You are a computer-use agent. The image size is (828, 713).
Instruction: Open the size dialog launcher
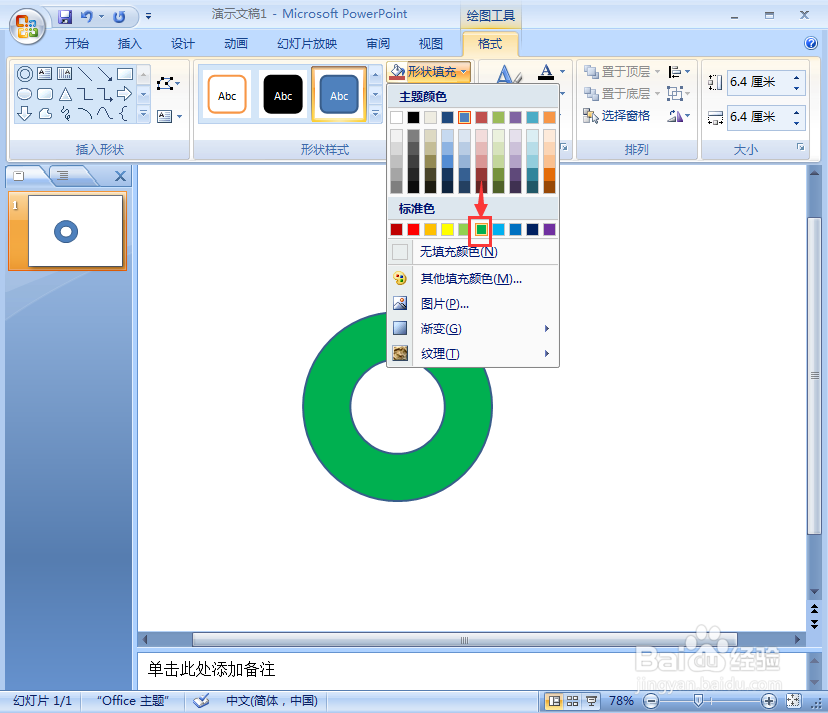pyautogui.click(x=801, y=147)
